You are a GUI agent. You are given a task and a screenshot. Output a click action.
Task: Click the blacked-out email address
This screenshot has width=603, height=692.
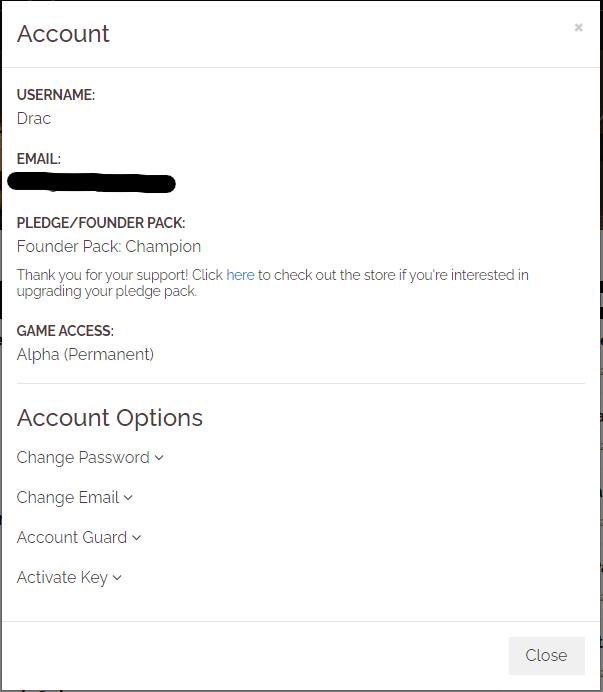point(91,182)
